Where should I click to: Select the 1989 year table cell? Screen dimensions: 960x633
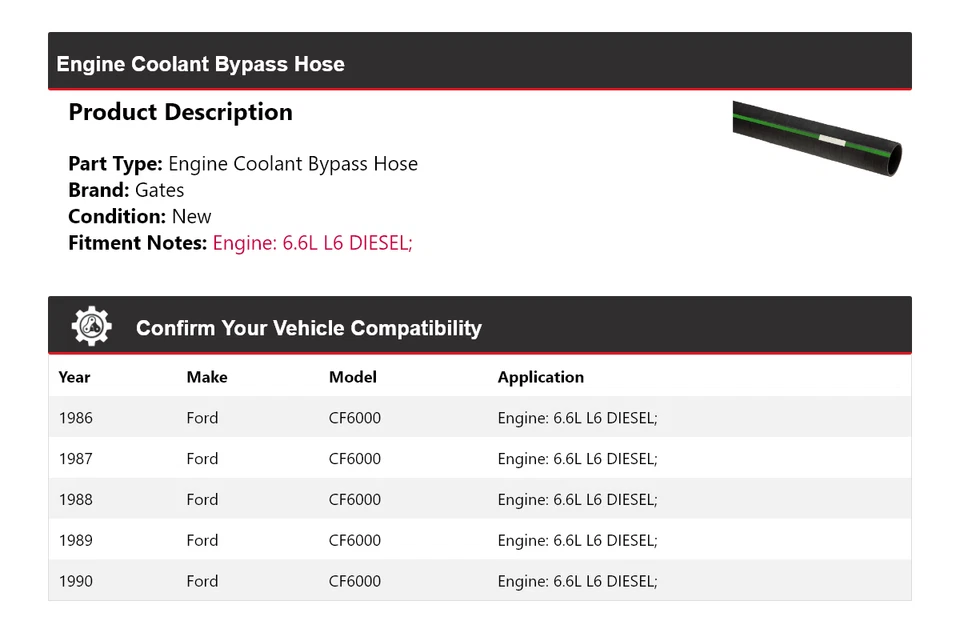click(x=76, y=540)
